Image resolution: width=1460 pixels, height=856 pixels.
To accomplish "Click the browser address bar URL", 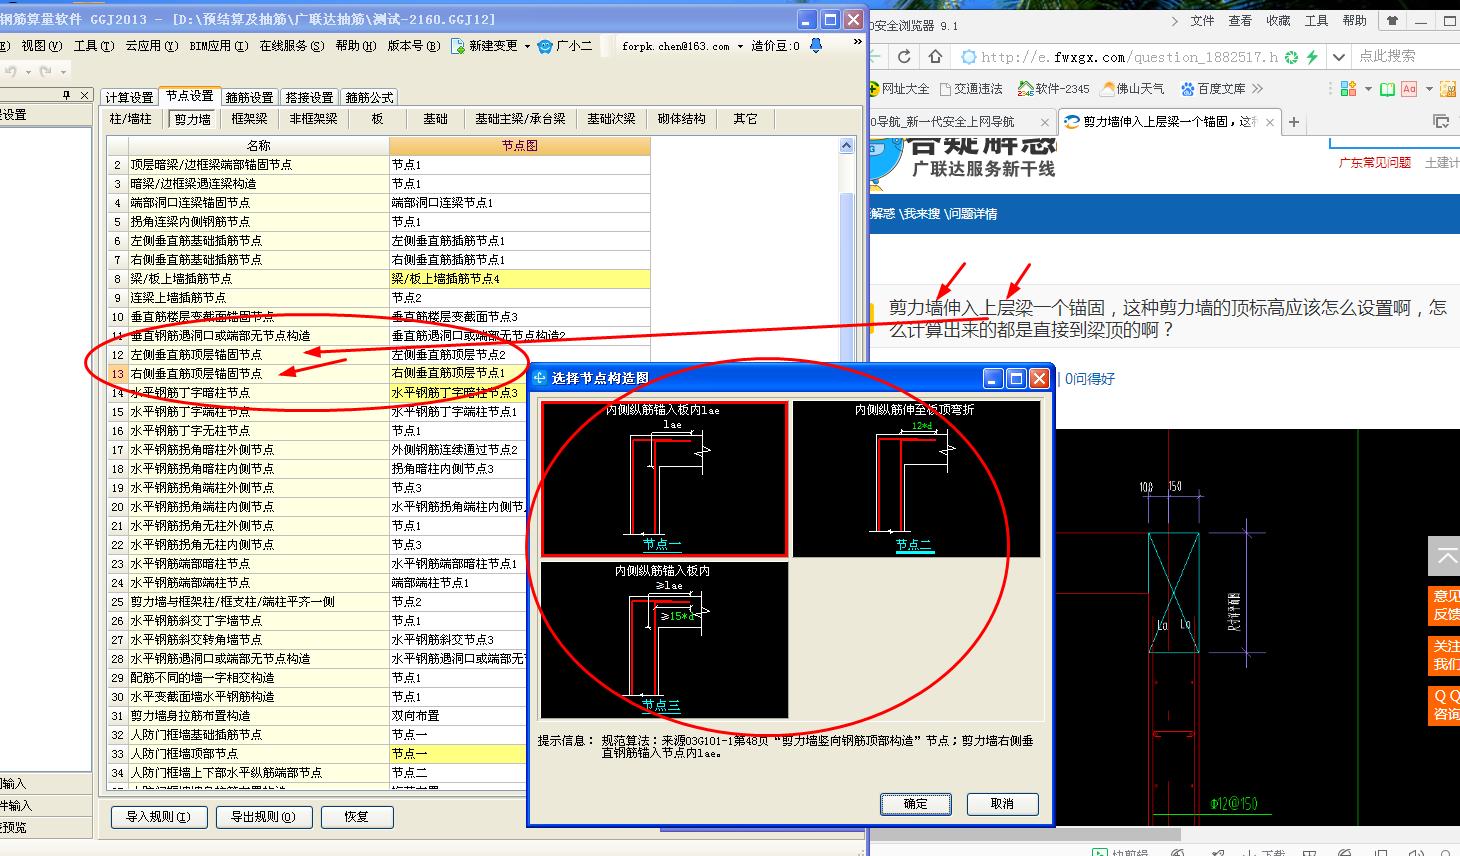I will [x=1128, y=57].
